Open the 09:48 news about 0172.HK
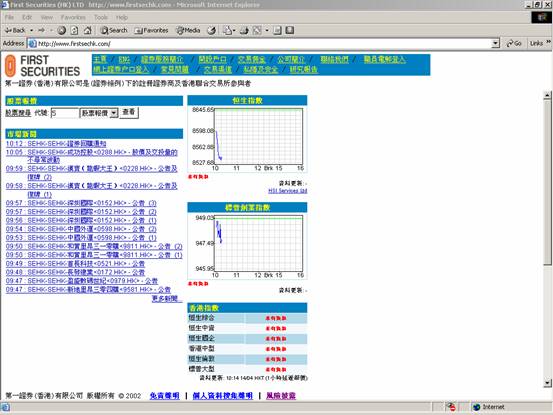This screenshot has height=415, width=553. click(75, 273)
